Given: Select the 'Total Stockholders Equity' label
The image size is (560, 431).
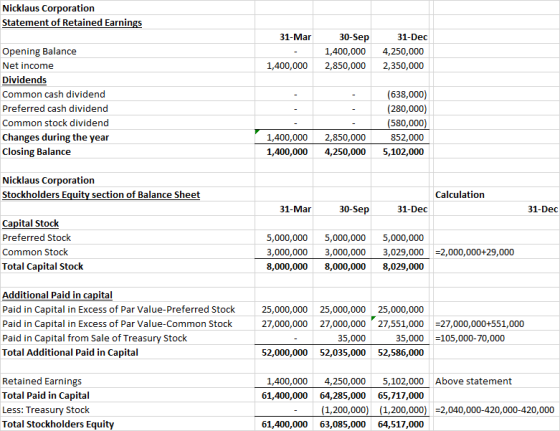Looking at the screenshot, I should pos(58,424).
